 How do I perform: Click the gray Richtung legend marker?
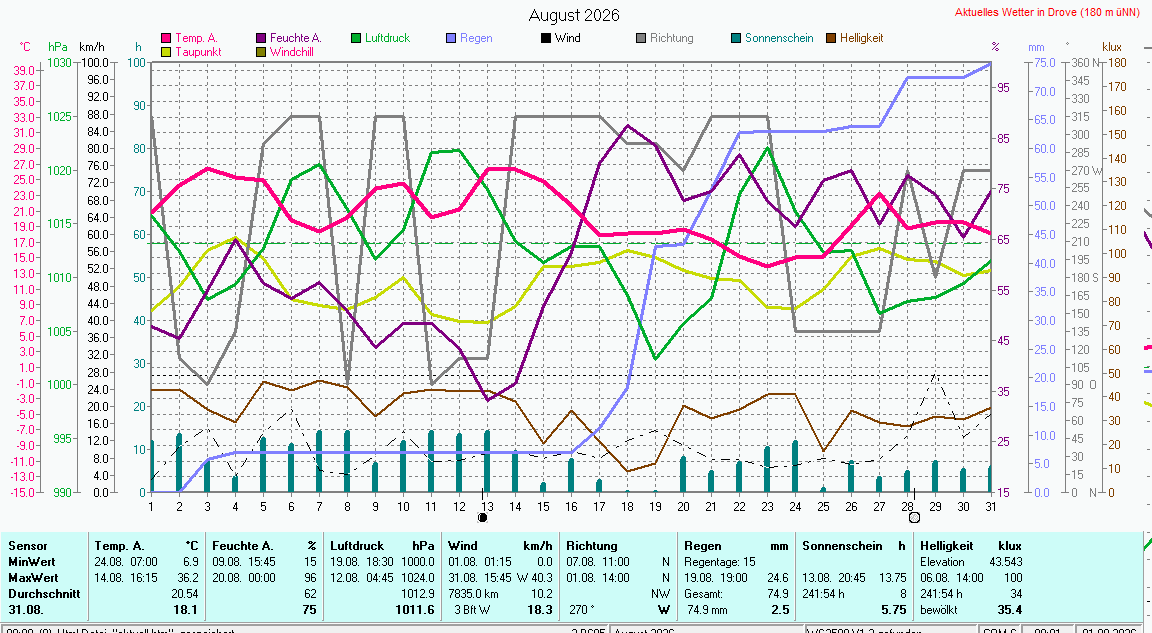pos(641,38)
